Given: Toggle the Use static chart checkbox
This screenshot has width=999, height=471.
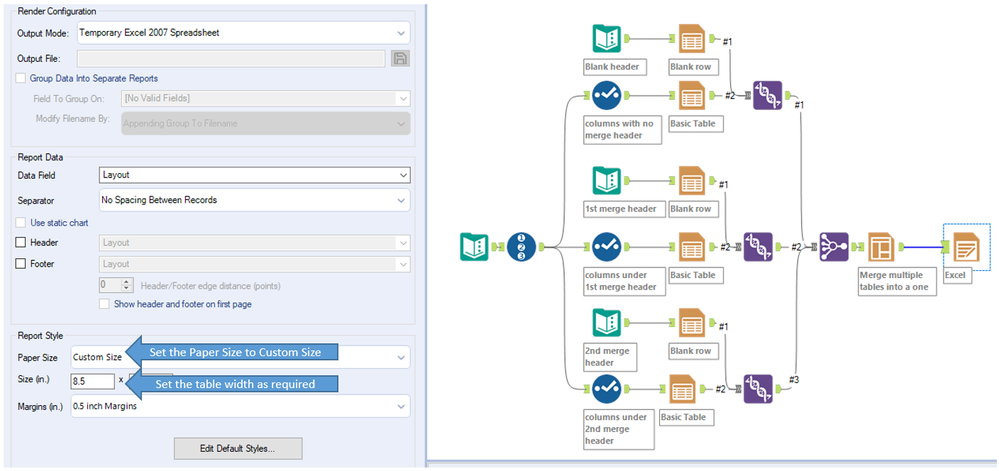Looking at the screenshot, I should click(21, 222).
